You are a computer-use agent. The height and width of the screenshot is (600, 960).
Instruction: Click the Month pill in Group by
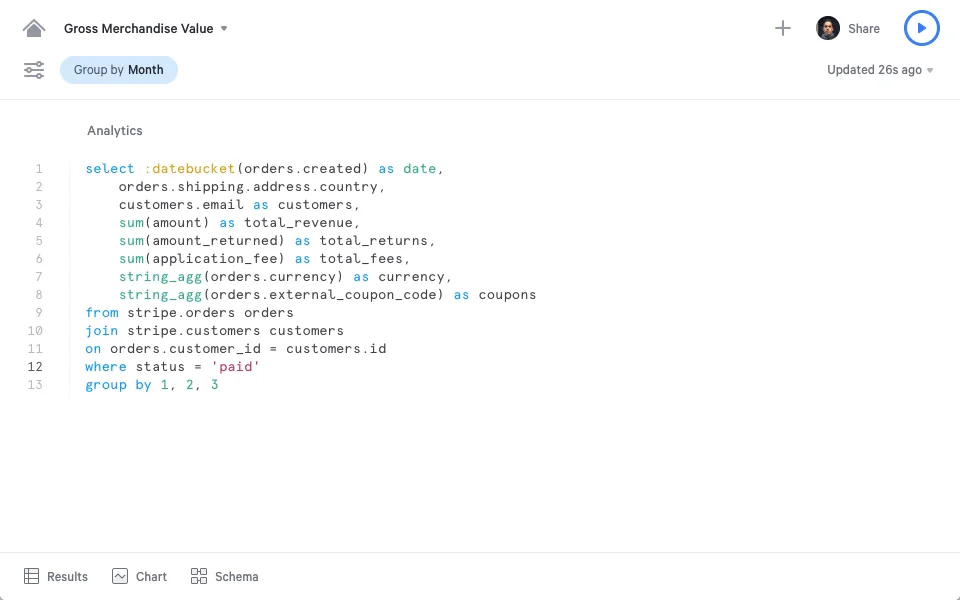coord(146,70)
